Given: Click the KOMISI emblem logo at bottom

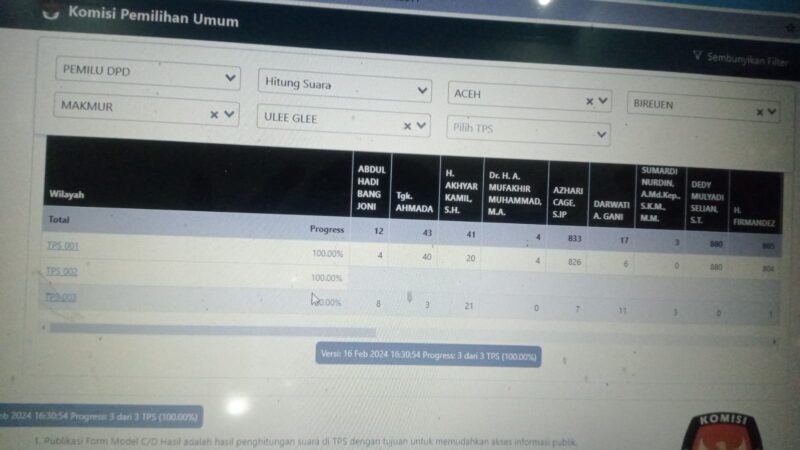Looking at the screenshot, I should tap(722, 432).
